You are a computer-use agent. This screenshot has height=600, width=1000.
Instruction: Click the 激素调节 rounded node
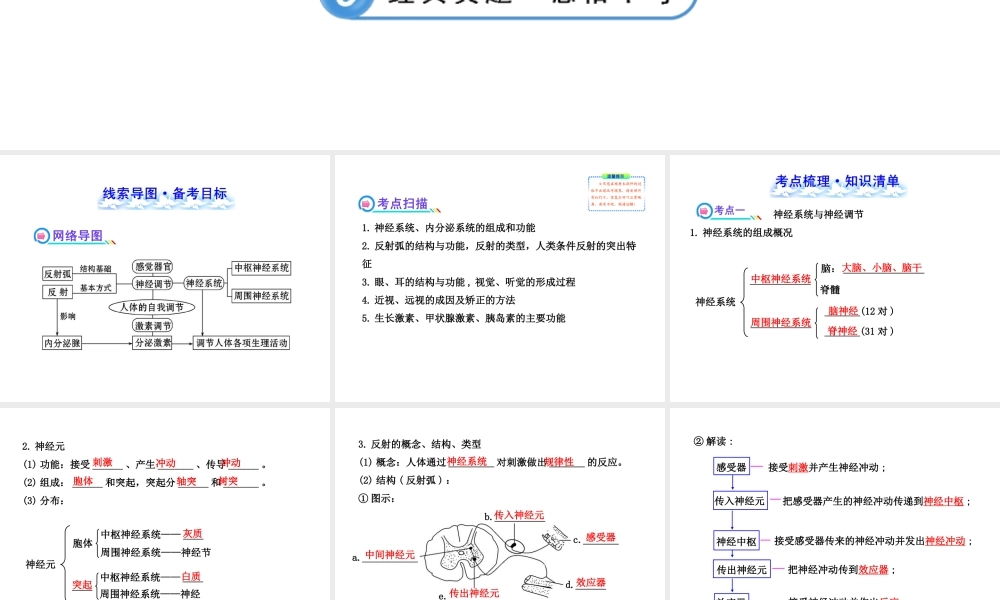[153, 326]
